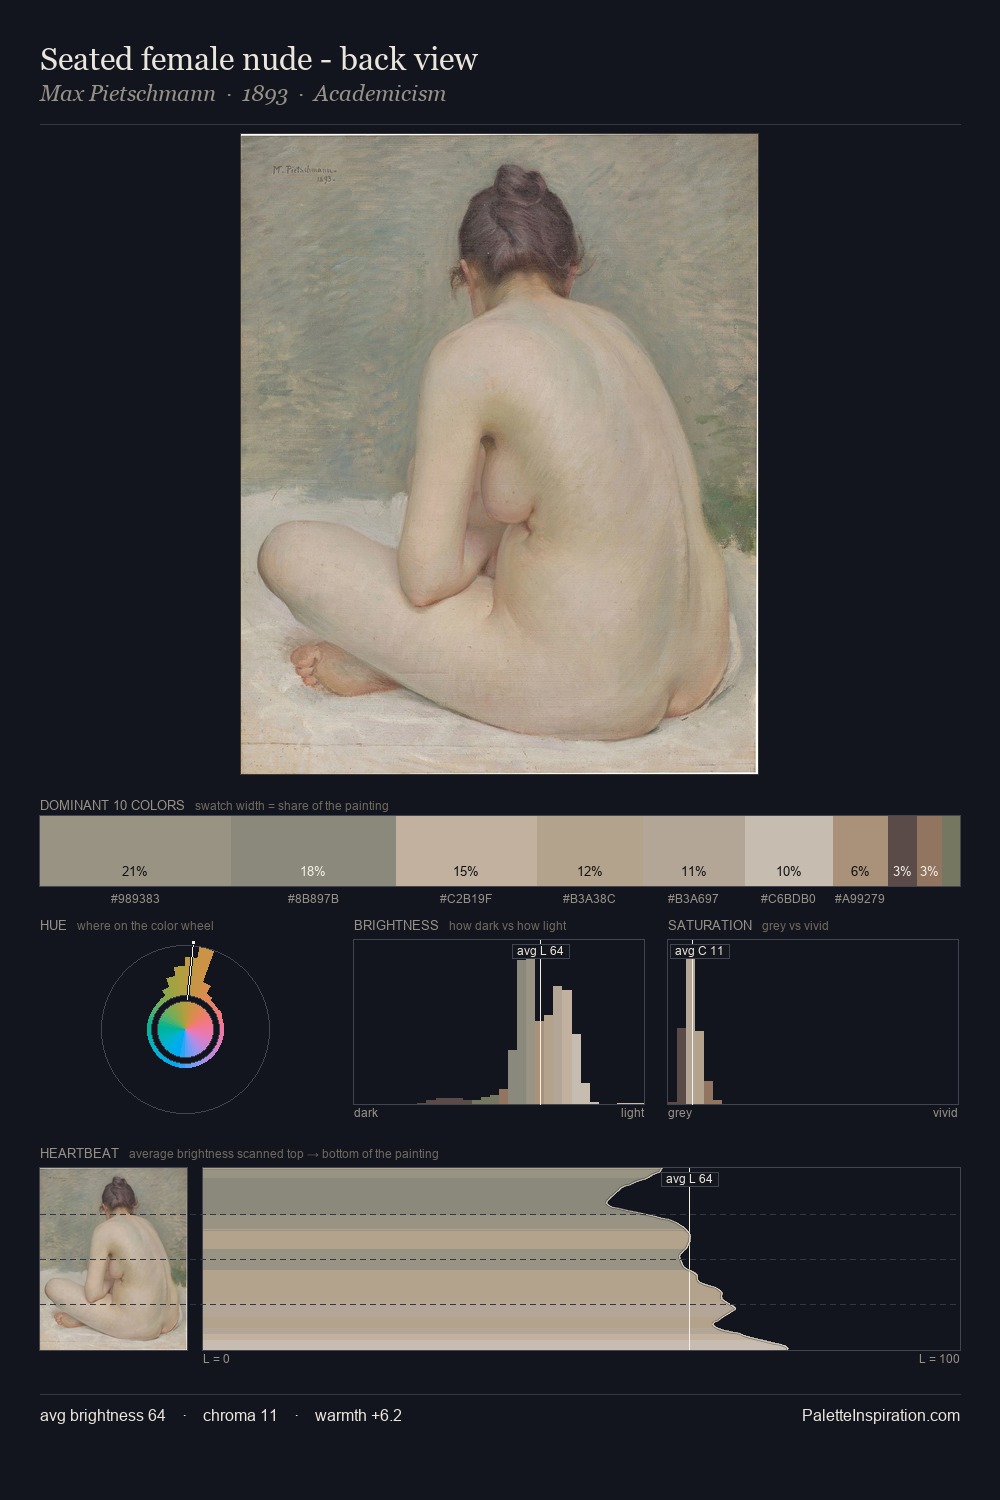Click the 'grey' axis label
The height and width of the screenshot is (1500, 1000).
tap(680, 1113)
